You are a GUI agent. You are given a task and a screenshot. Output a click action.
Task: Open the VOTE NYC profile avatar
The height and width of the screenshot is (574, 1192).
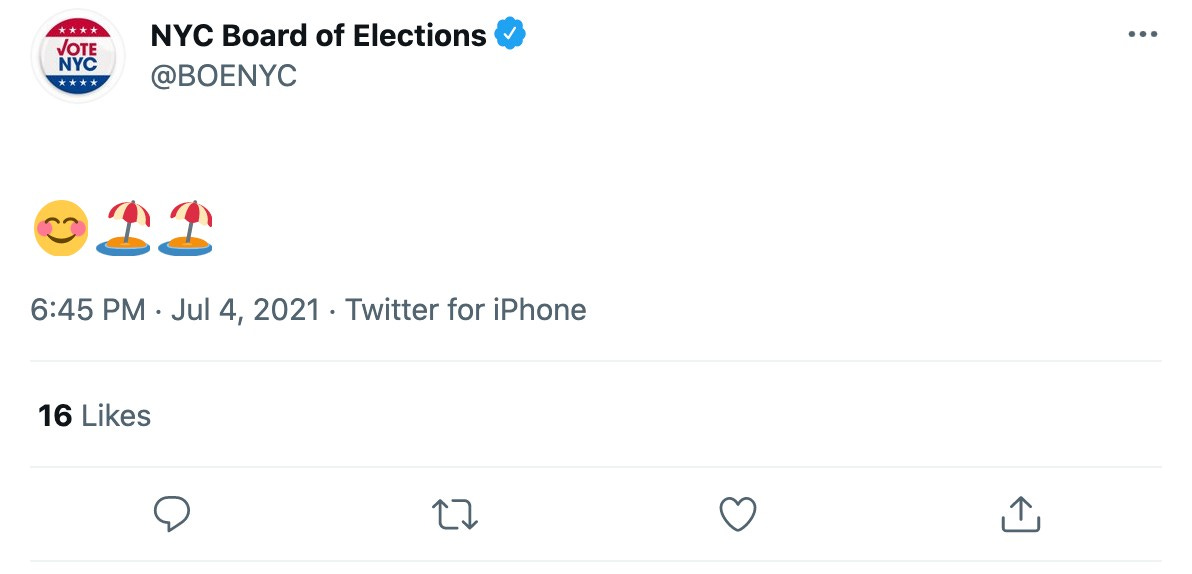click(x=78, y=56)
